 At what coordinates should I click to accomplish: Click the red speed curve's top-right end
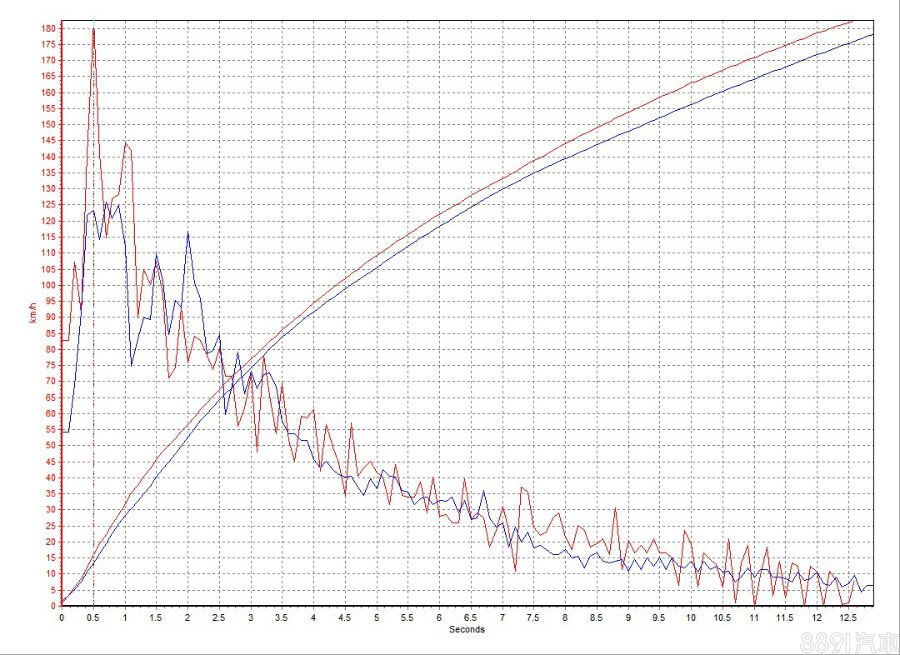point(850,21)
